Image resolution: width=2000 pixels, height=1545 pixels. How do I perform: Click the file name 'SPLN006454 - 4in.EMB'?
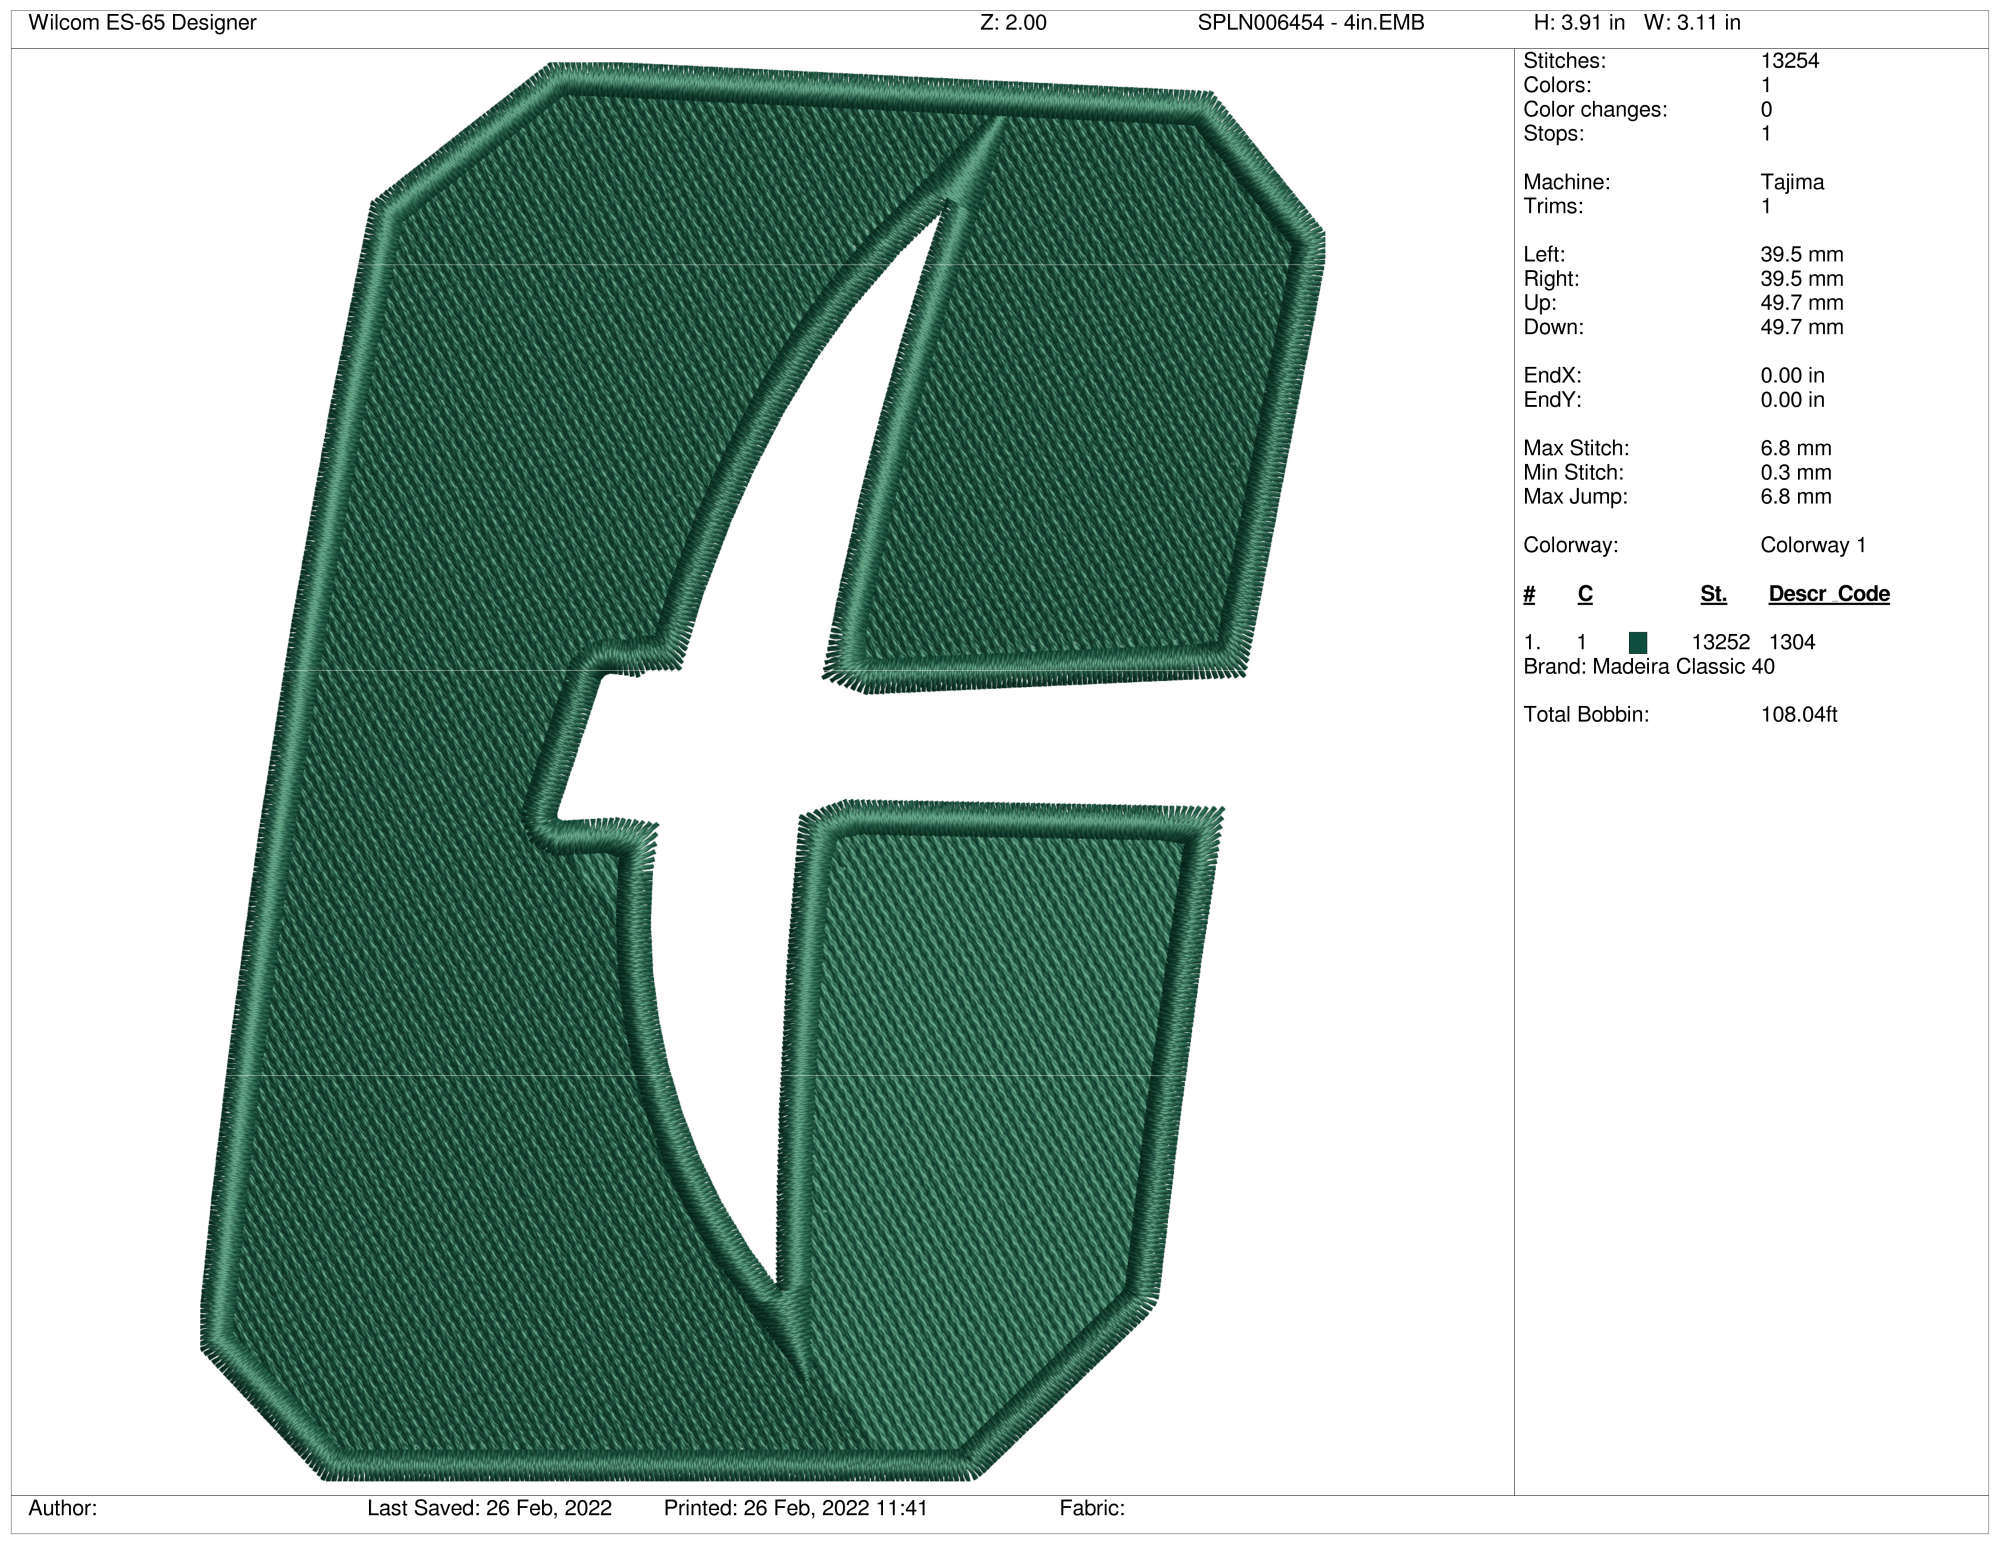click(1311, 22)
